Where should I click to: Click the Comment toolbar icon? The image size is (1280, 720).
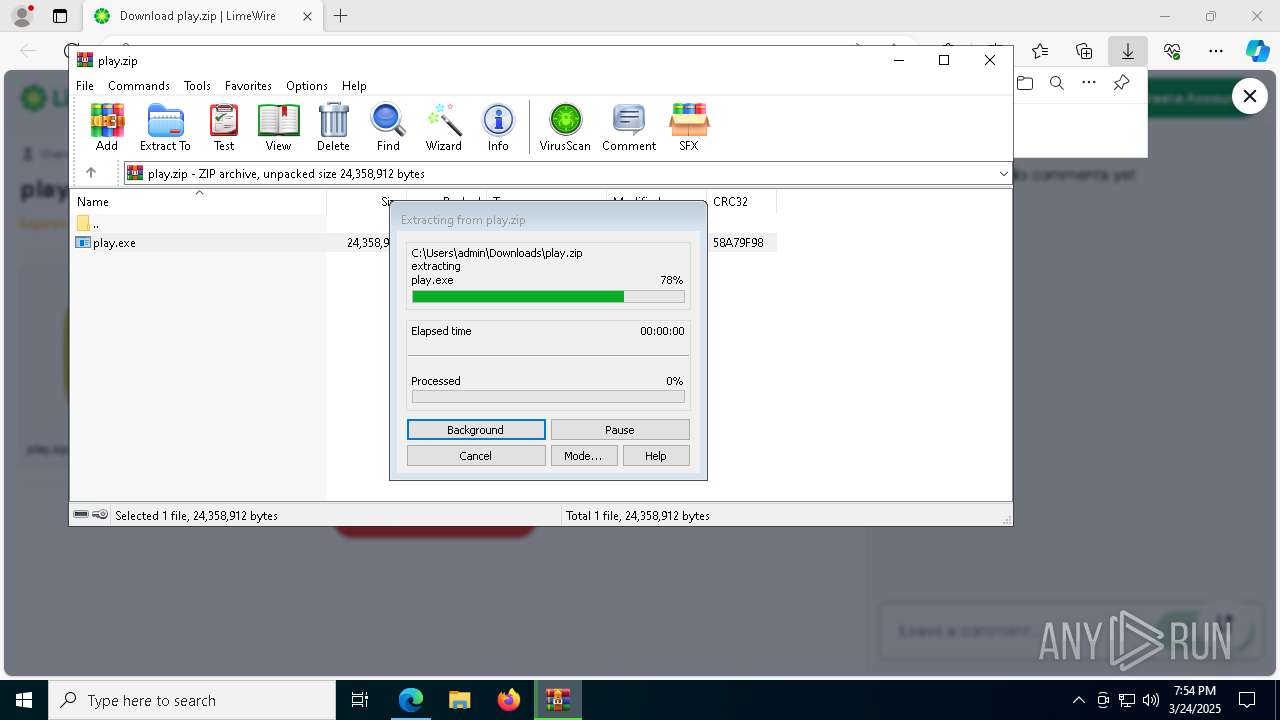coord(629,127)
